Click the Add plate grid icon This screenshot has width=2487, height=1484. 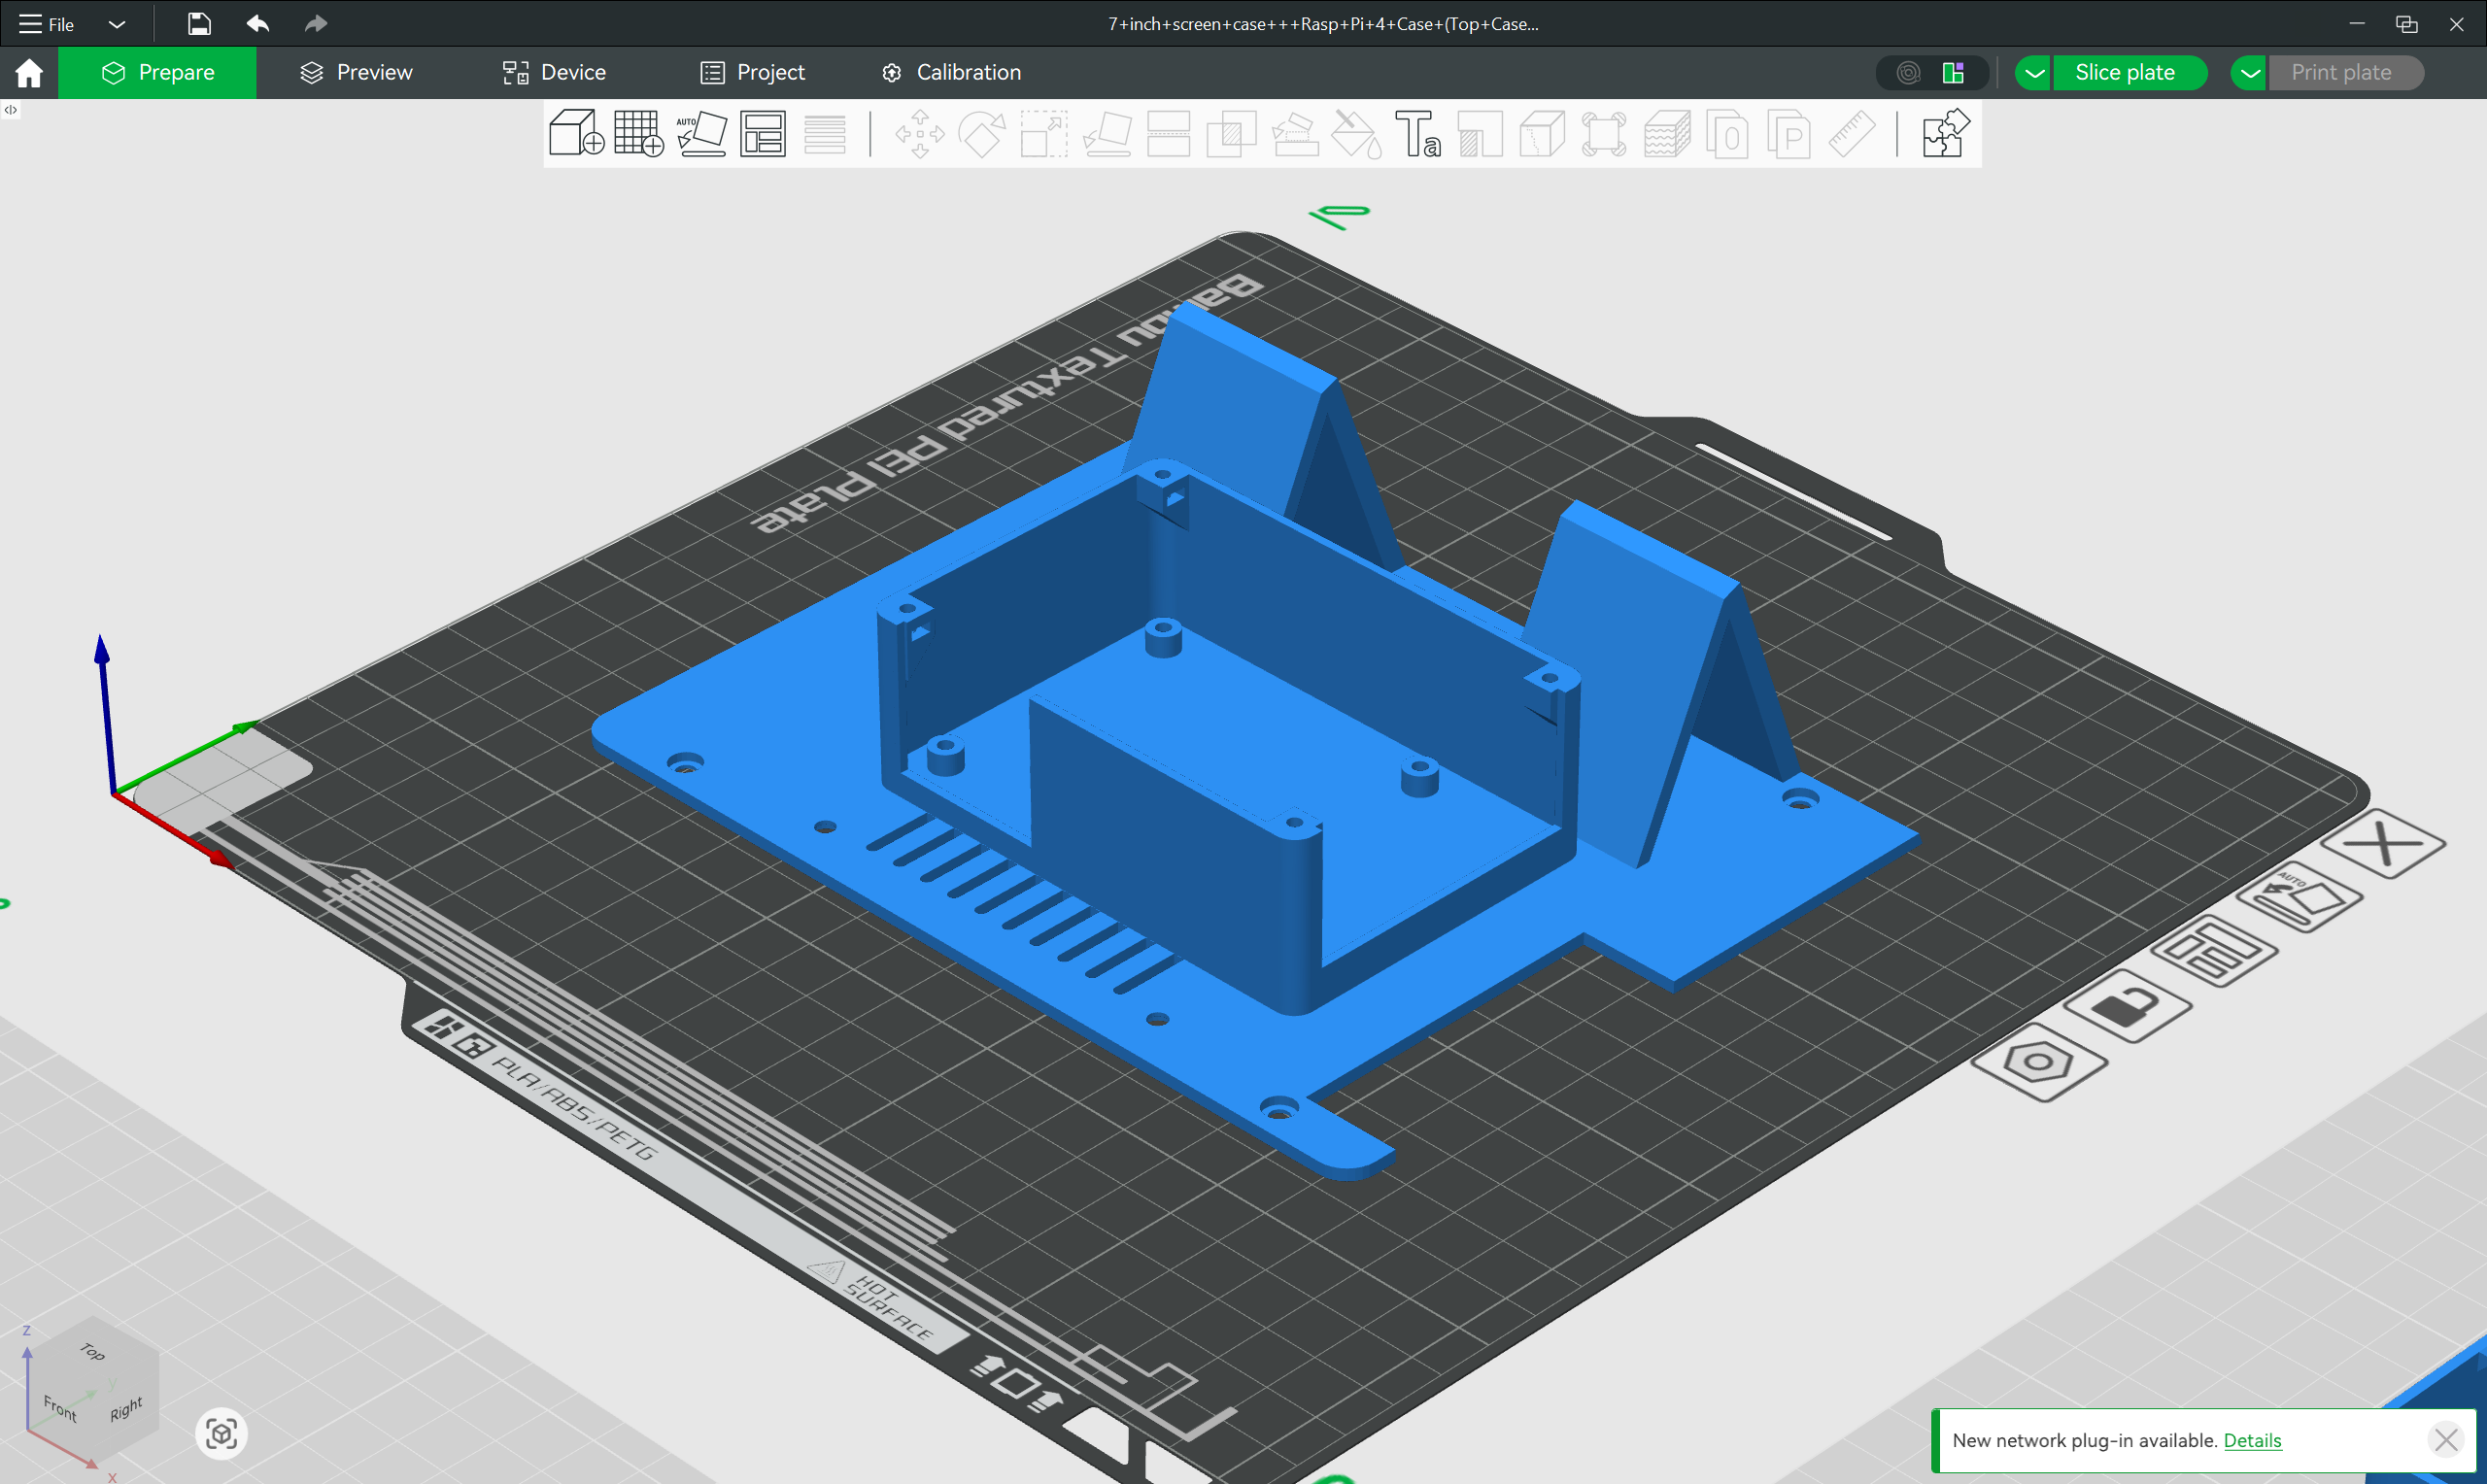639,133
